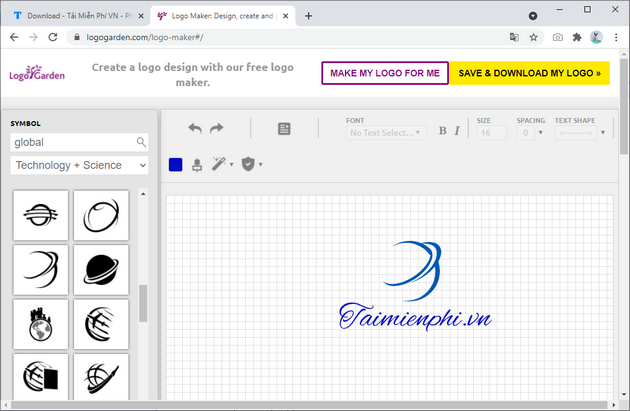Click the page vertical scrollbar thumb
The height and width of the screenshot is (411, 630).
point(624,106)
